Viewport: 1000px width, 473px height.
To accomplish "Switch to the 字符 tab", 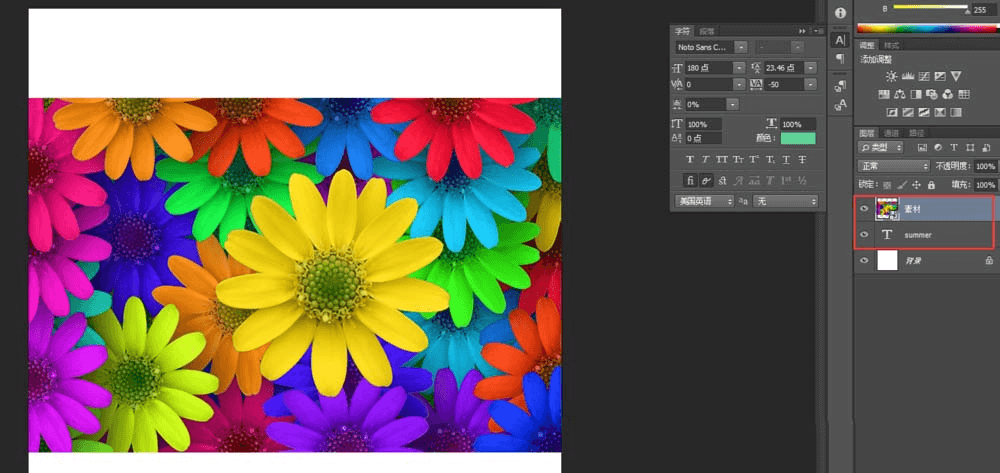I will (x=682, y=31).
